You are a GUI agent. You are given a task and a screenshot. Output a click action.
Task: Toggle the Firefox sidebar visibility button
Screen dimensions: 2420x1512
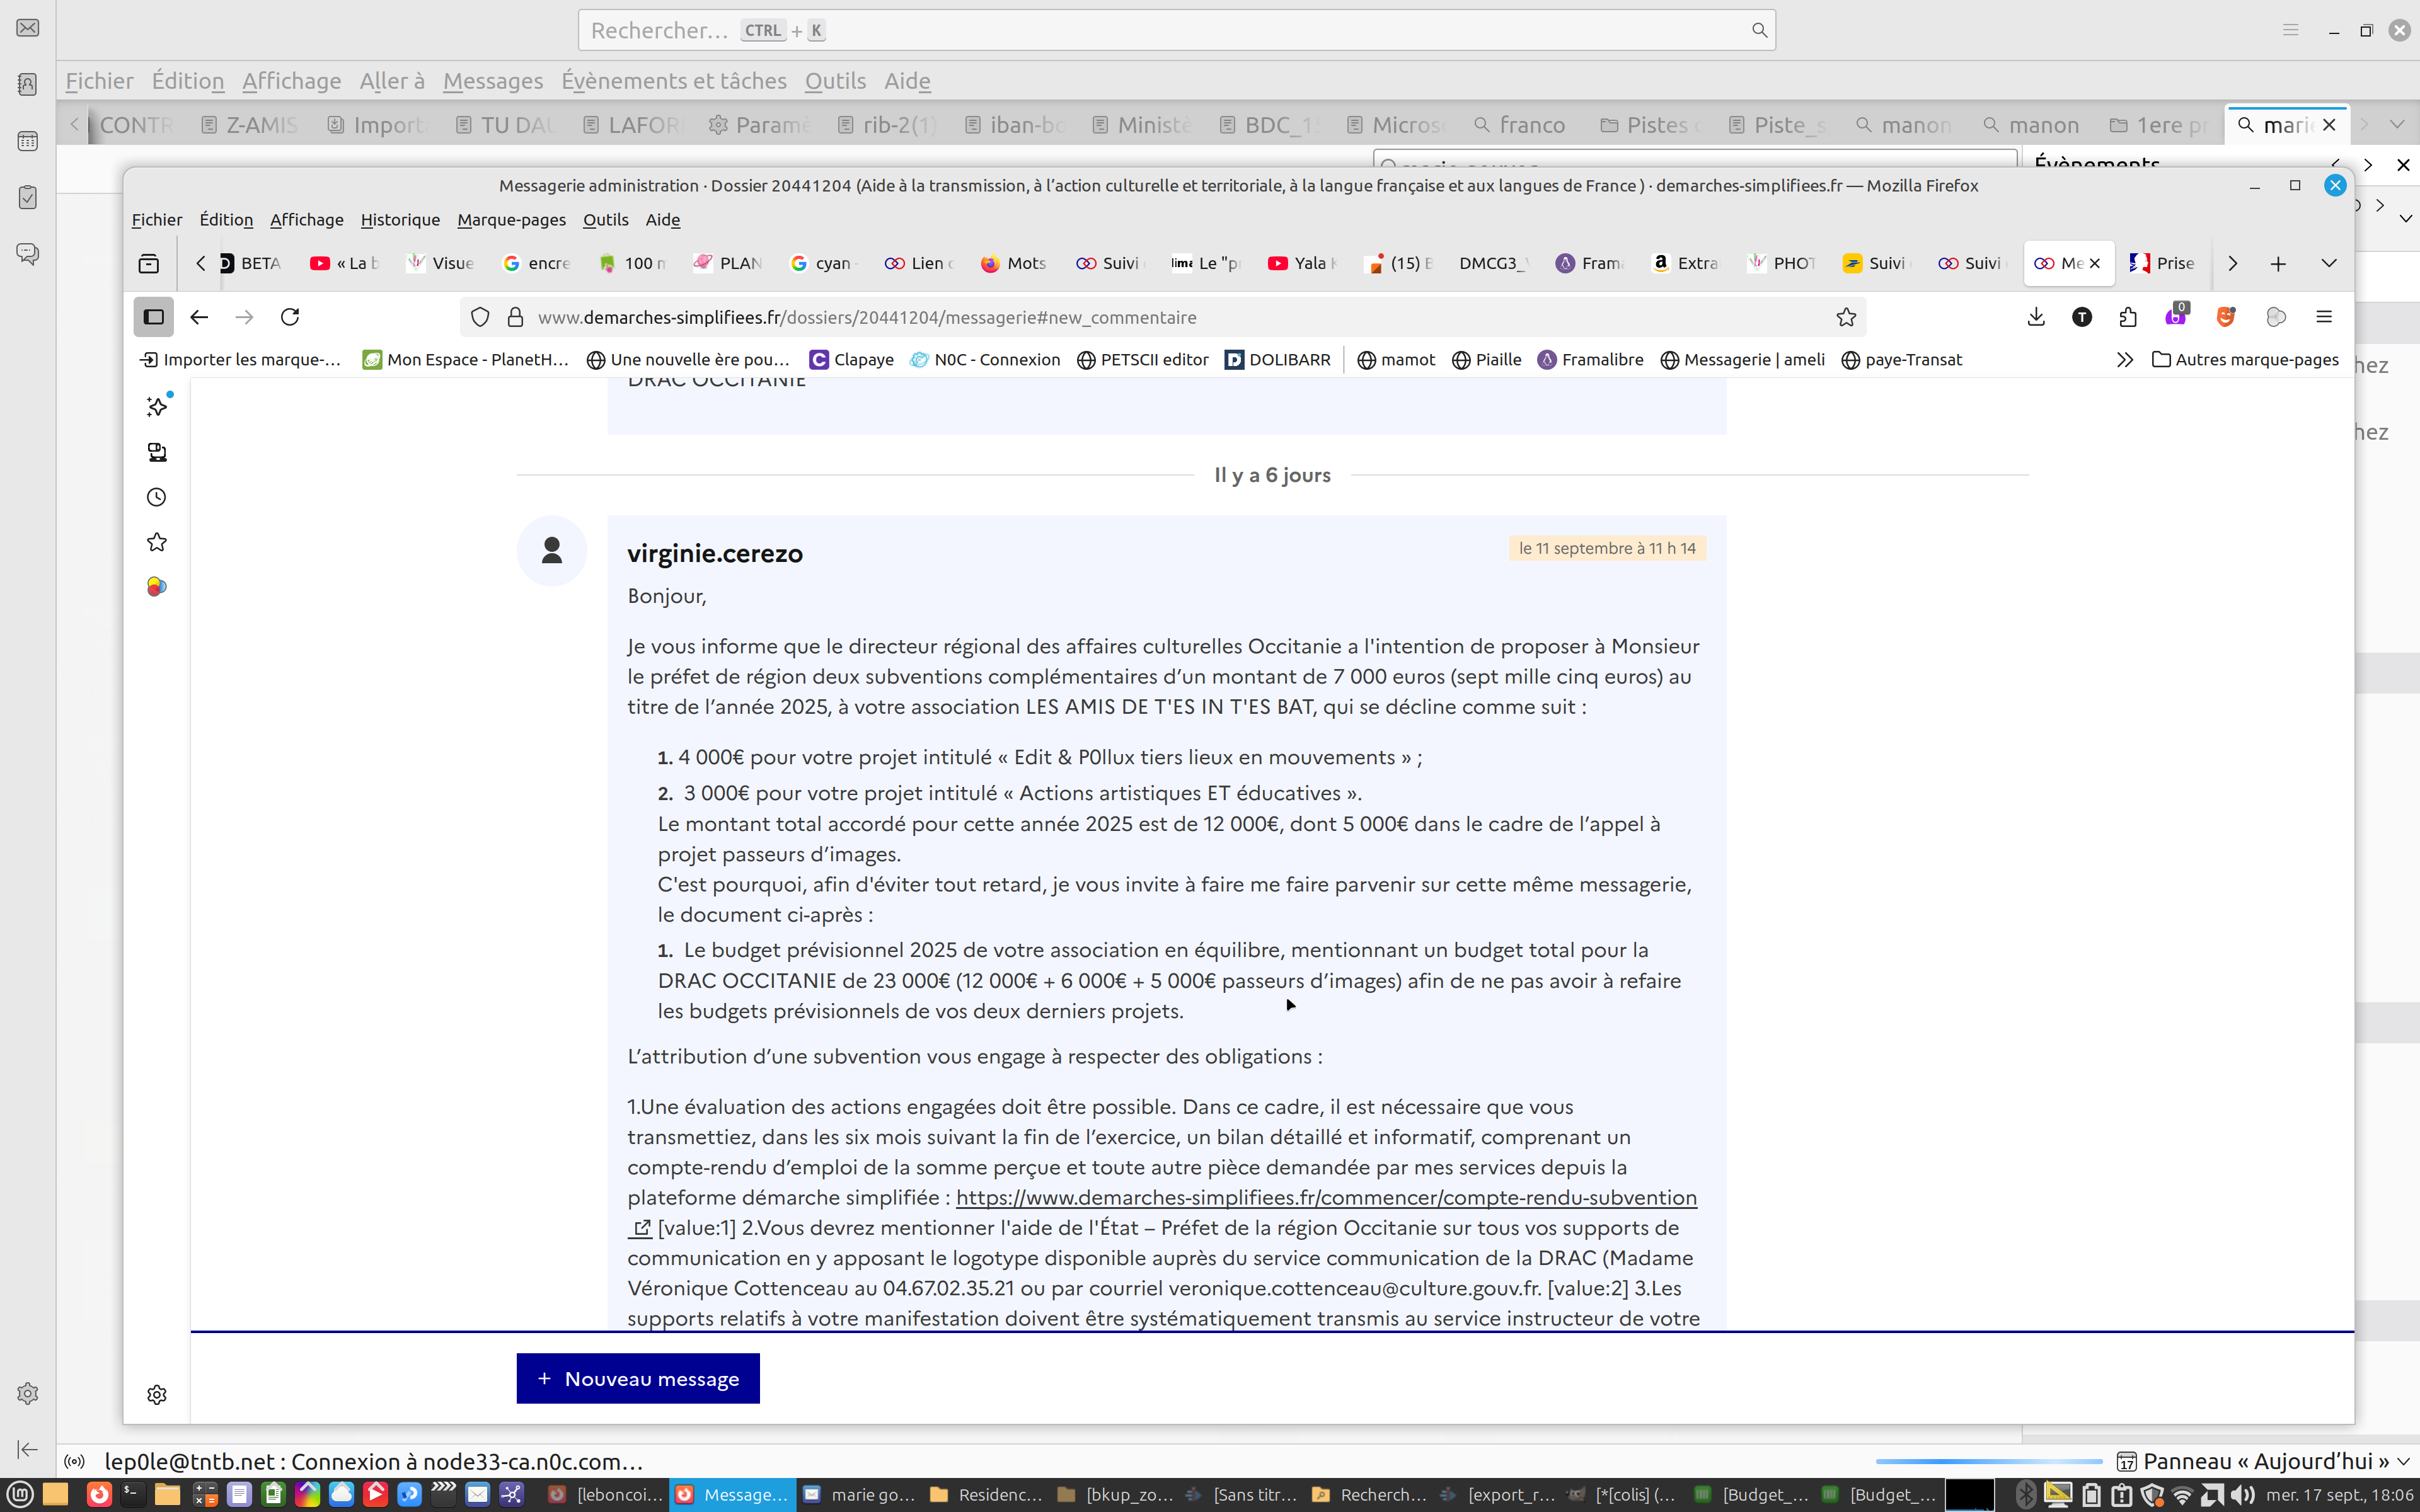pyautogui.click(x=153, y=317)
